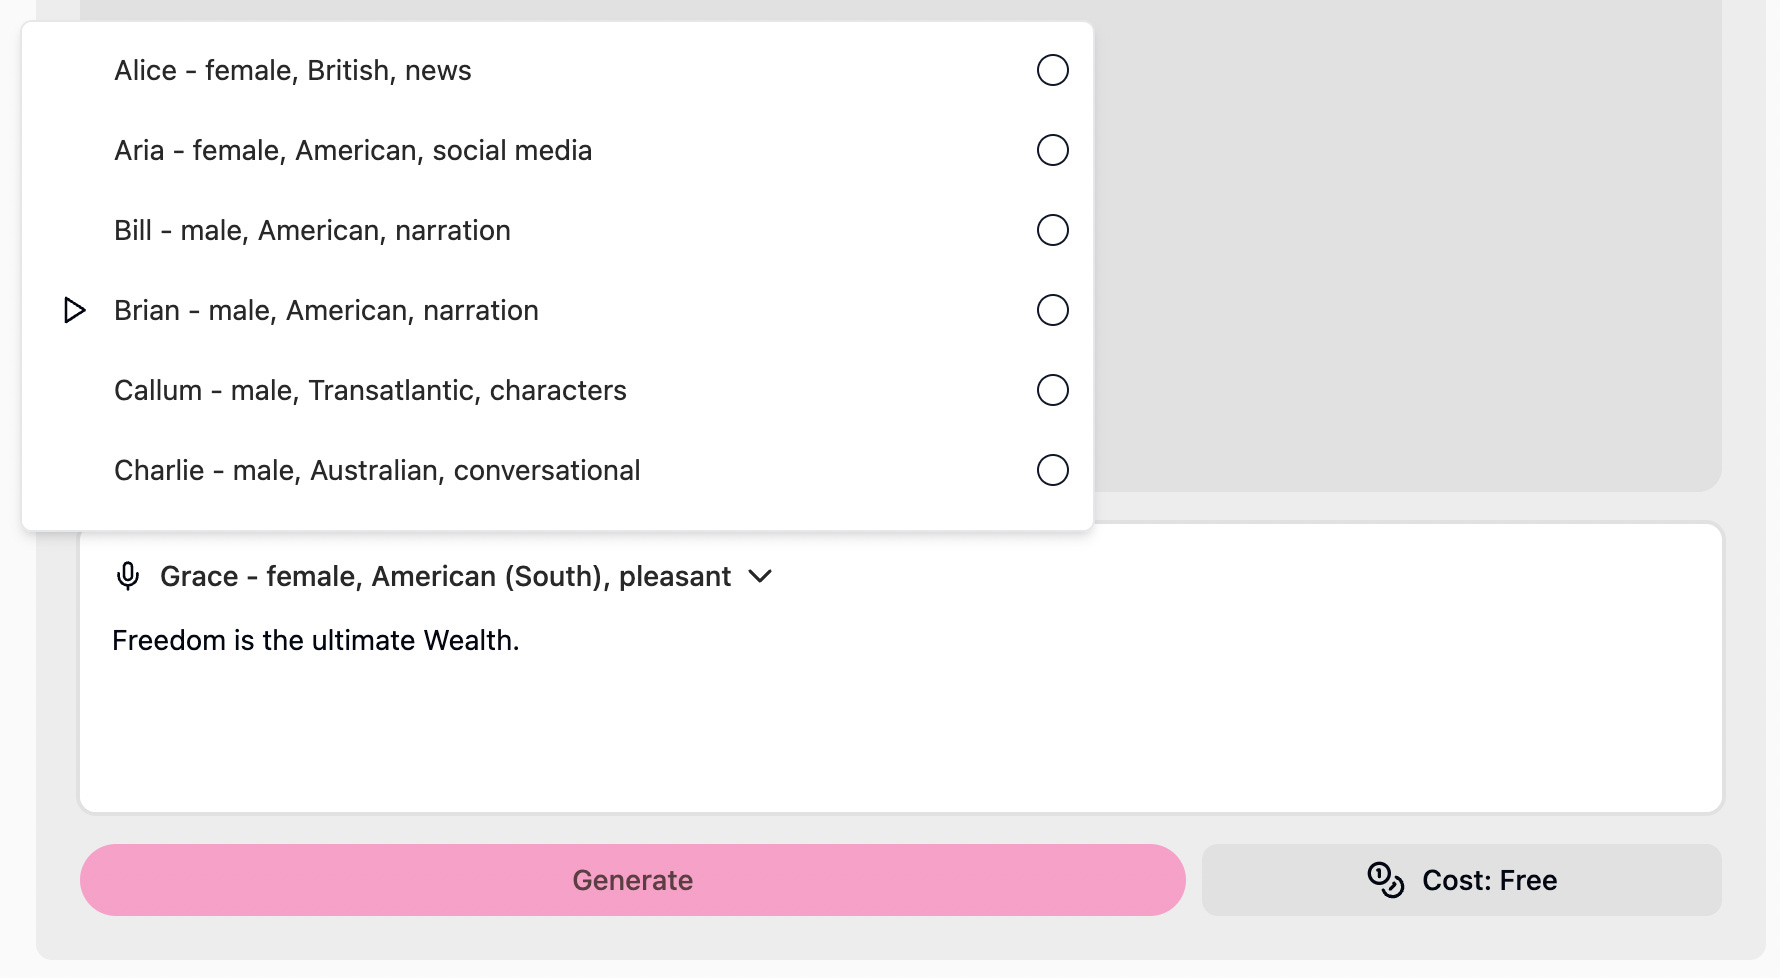Select Callum - male, Transatlantic, characters
Image resolution: width=1780 pixels, height=978 pixels.
[x=557, y=390]
